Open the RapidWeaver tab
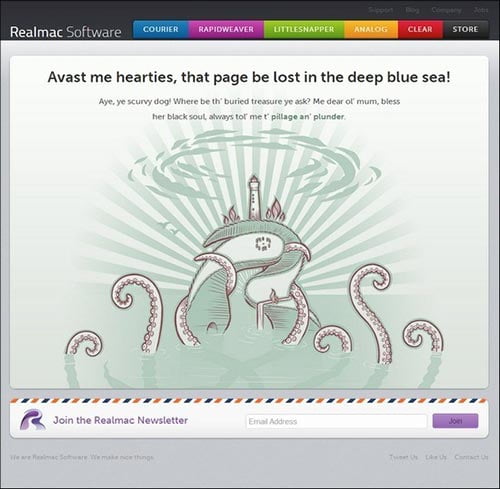500x489 pixels. click(226, 29)
